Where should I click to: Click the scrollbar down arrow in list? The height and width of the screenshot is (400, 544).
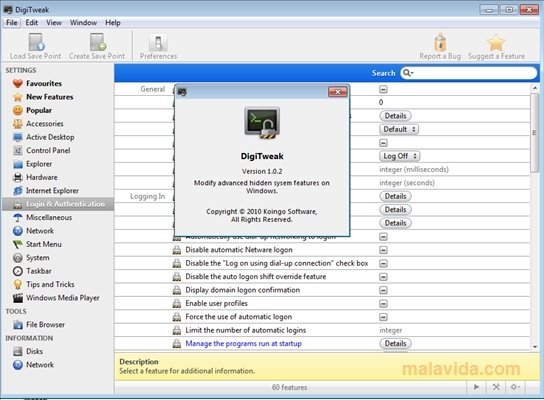535,346
